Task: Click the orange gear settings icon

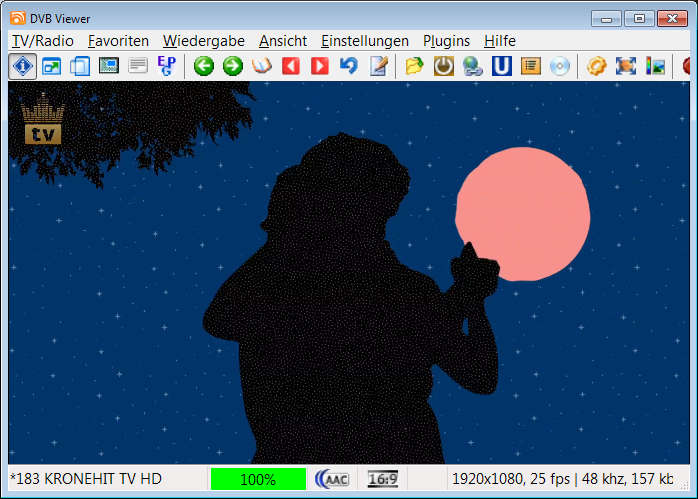Action: click(x=597, y=66)
